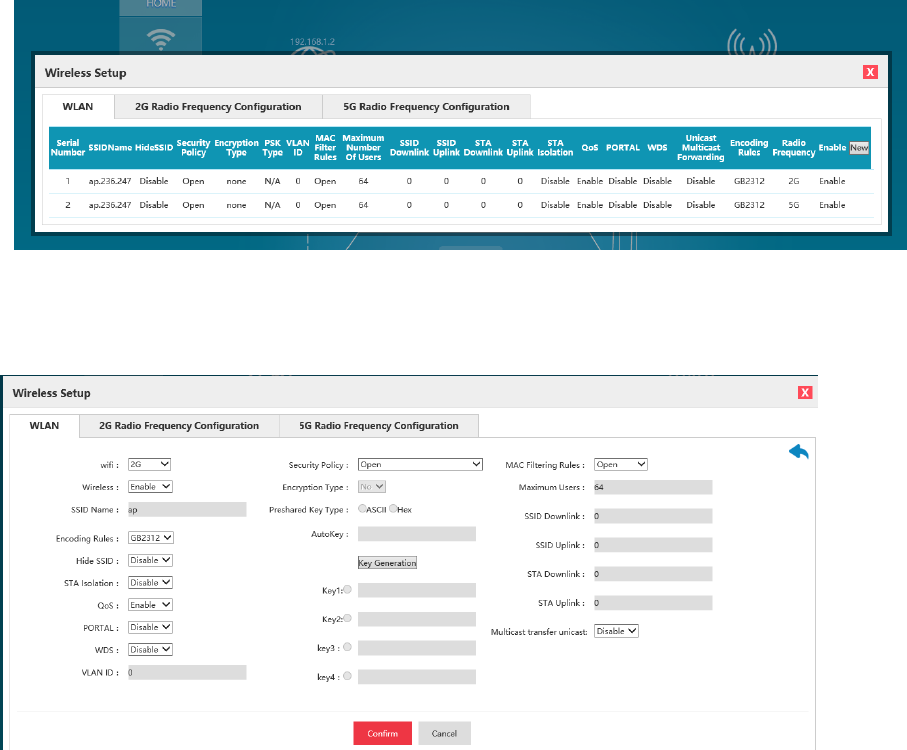Open the Encryption Type dropdown
907x750 pixels.
(x=371, y=487)
